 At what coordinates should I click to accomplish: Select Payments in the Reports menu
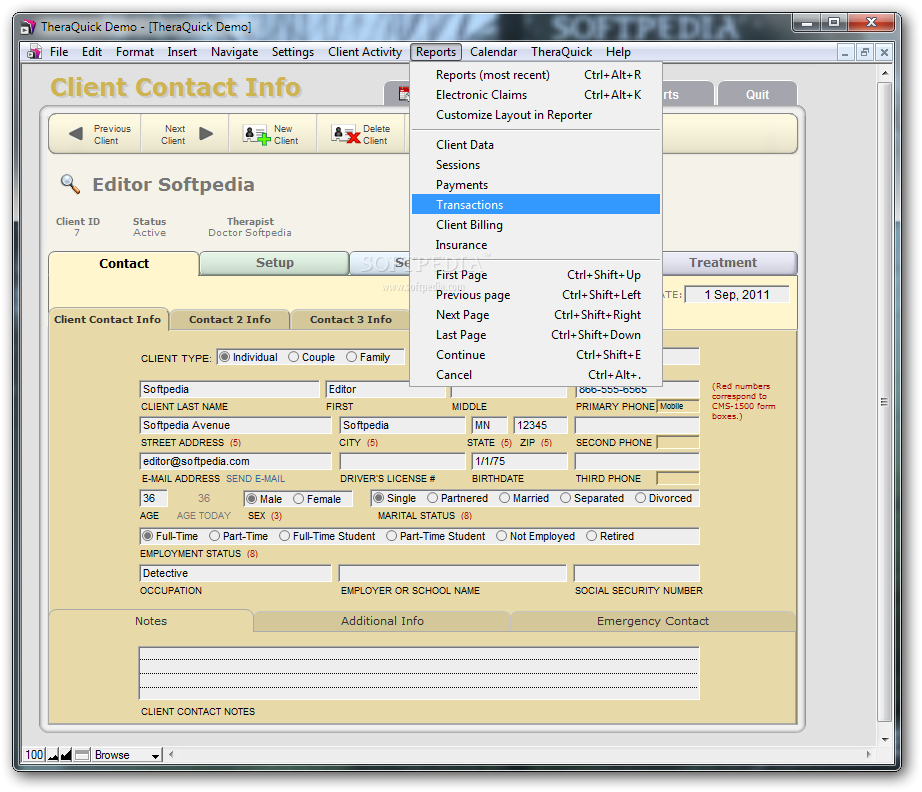coord(536,185)
